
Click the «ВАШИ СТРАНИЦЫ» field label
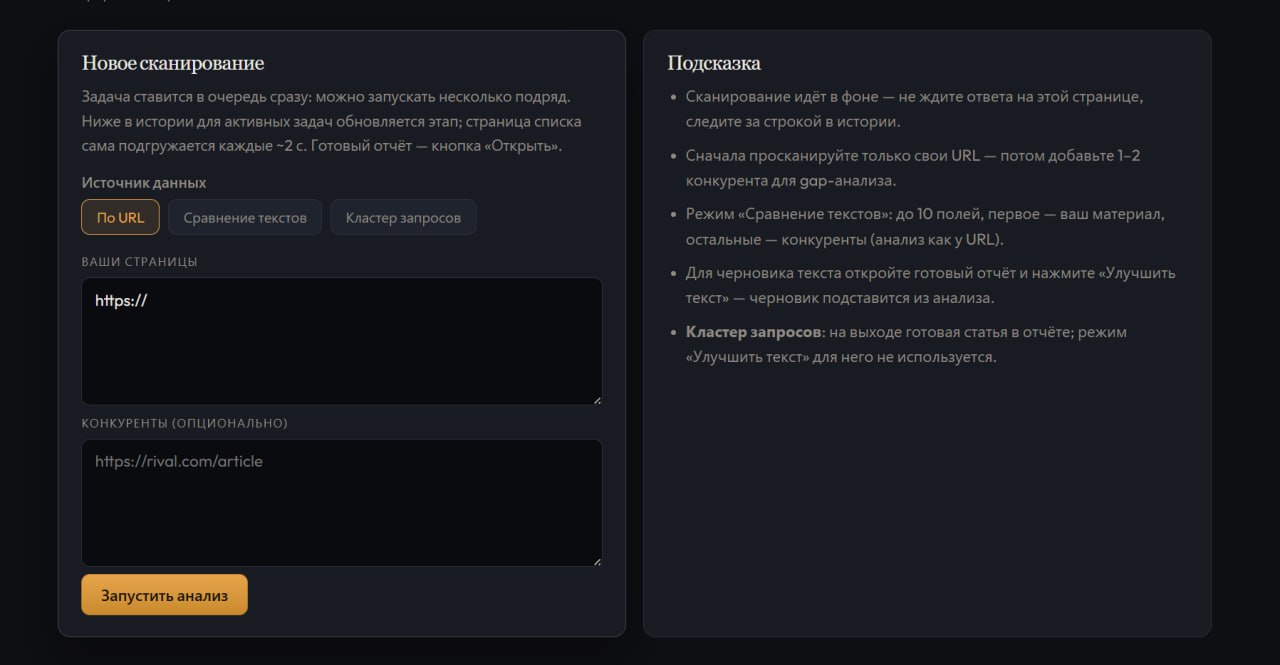pyautogui.click(x=139, y=261)
